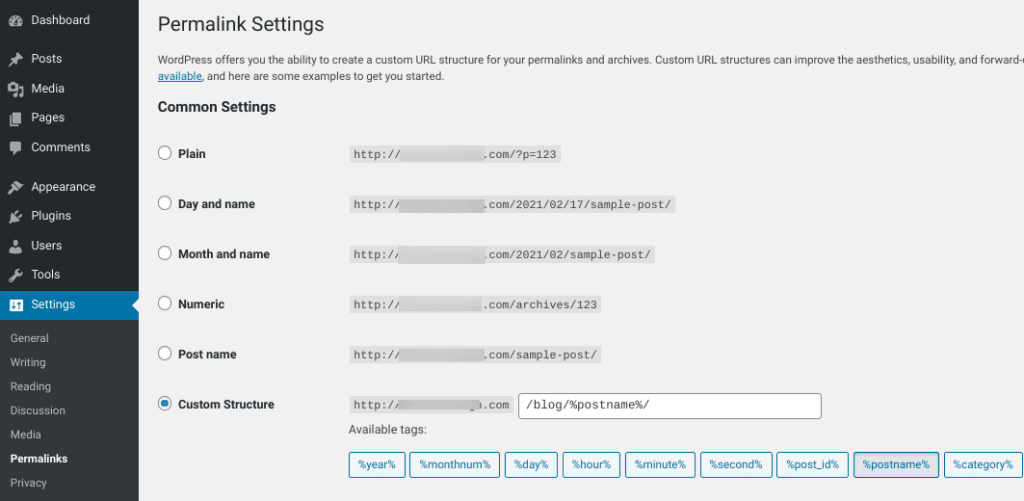Image resolution: width=1024 pixels, height=501 pixels.
Task: Click the Settings sliders icon
Action: 16,305
